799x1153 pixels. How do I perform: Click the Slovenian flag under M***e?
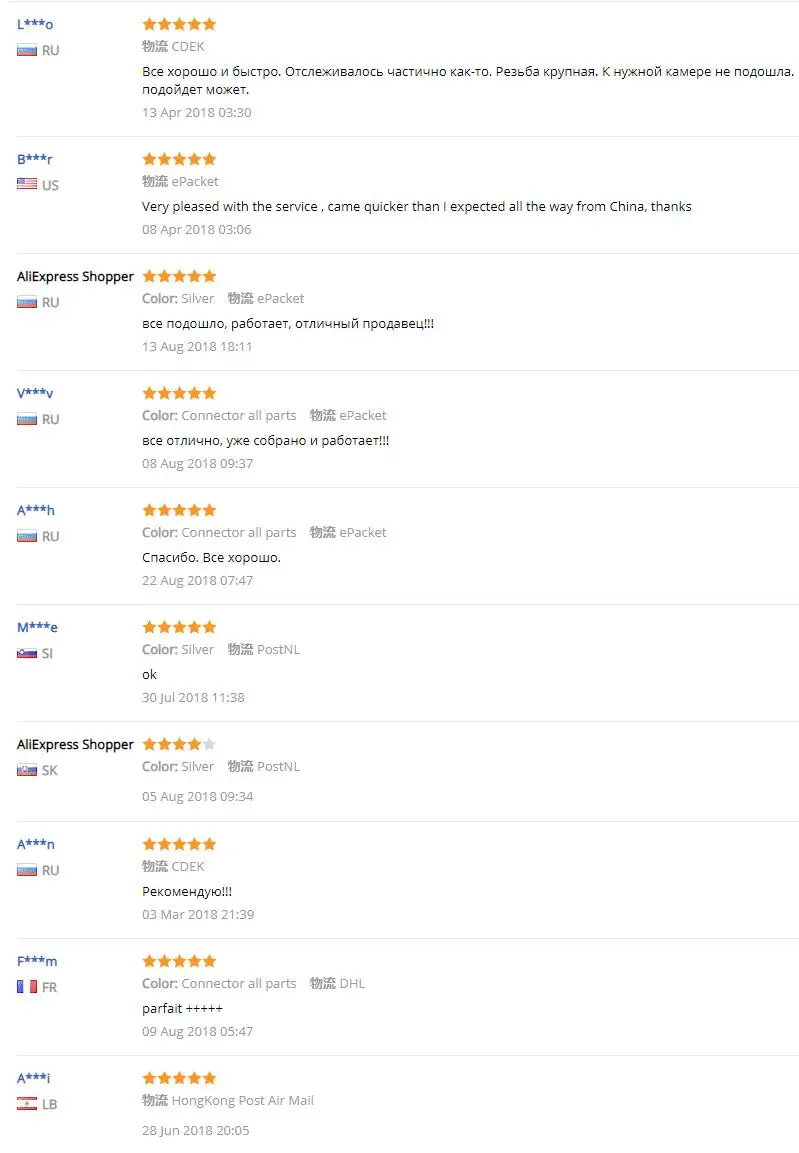tap(27, 653)
